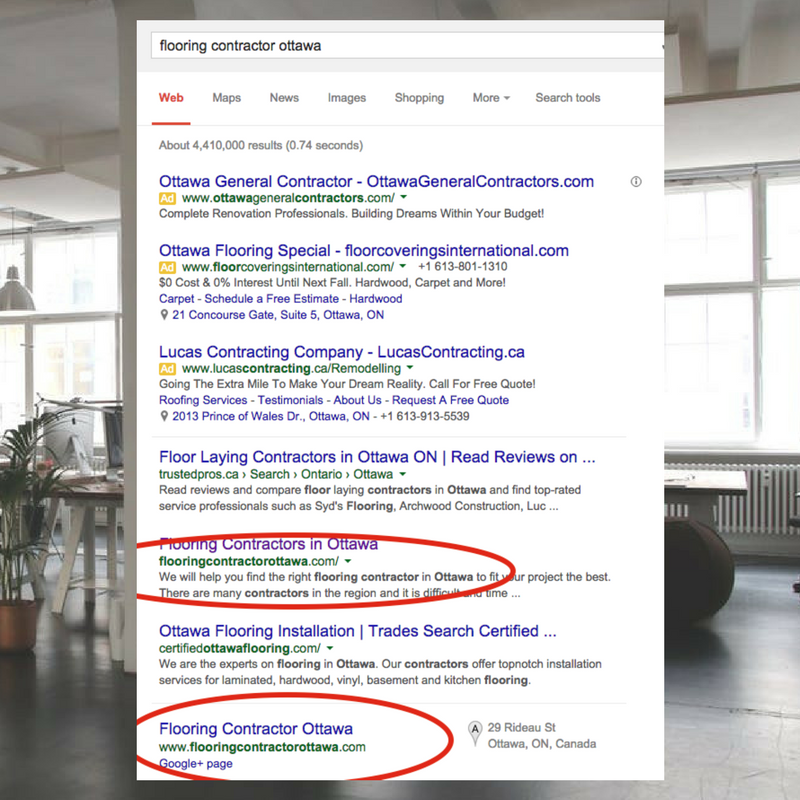Click the info icon beside first ad
The width and height of the screenshot is (800, 800).
pyautogui.click(x=636, y=182)
